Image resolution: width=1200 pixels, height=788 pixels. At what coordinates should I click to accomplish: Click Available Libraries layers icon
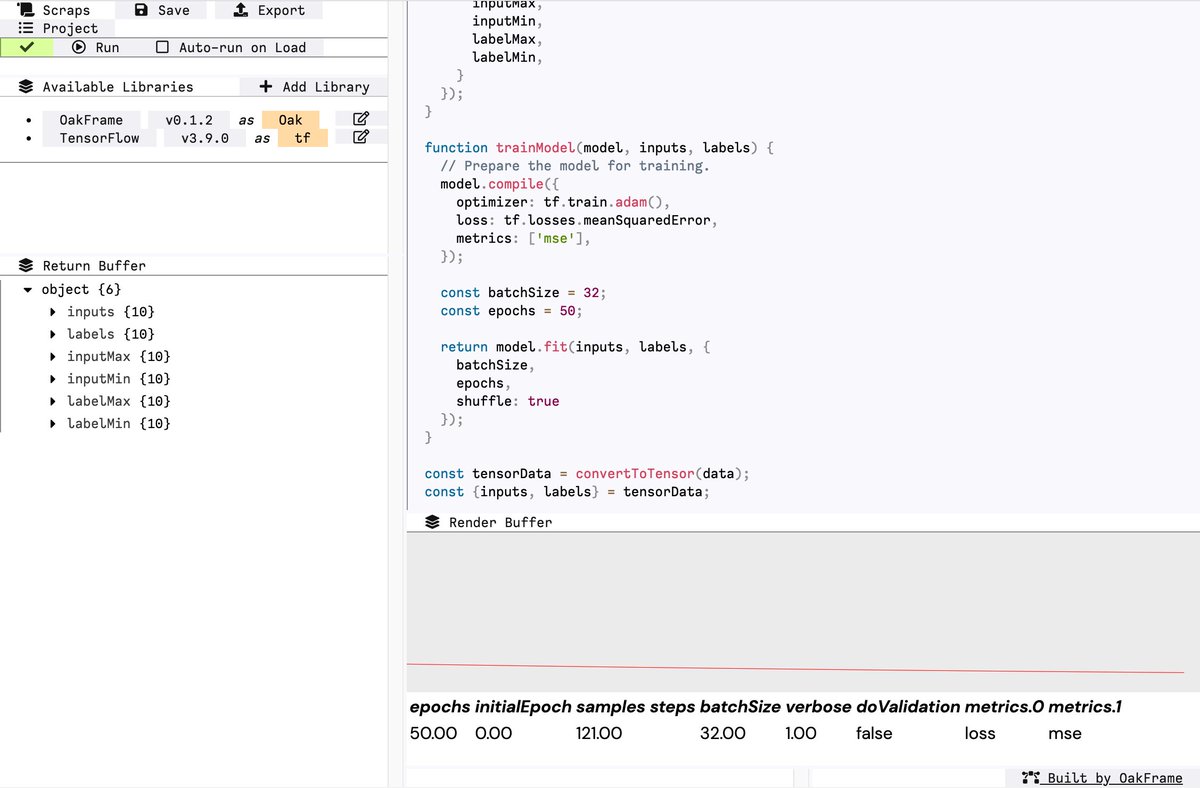26,87
